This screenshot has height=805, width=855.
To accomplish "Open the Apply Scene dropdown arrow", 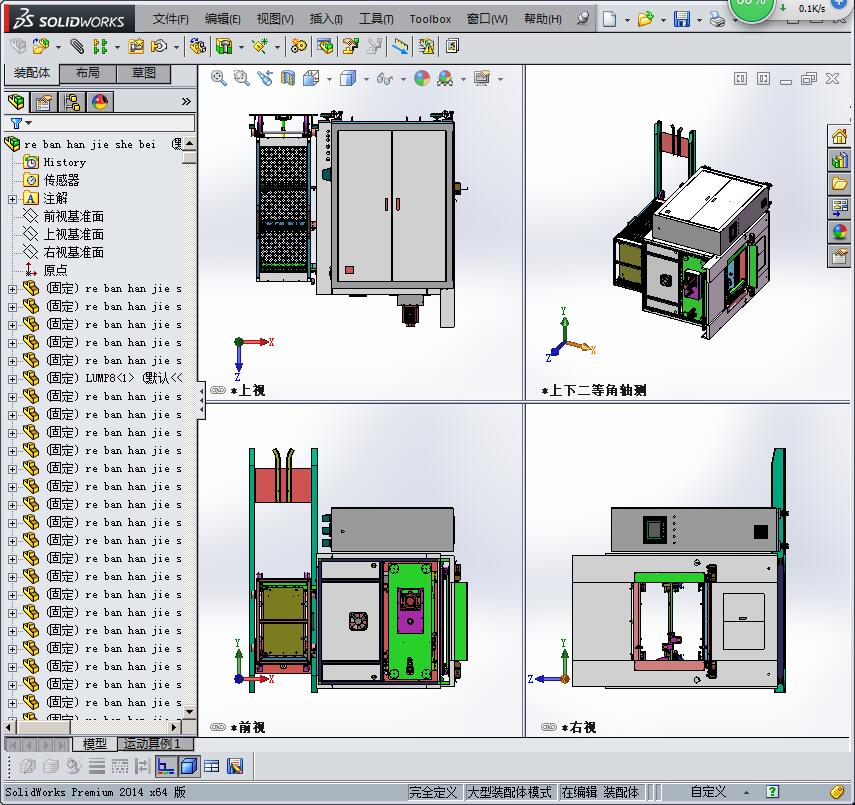I will pos(463,80).
